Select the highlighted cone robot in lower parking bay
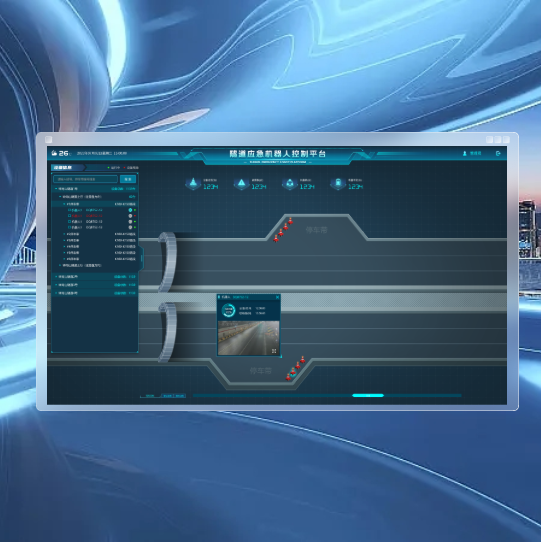This screenshot has width=541, height=542. [293, 372]
